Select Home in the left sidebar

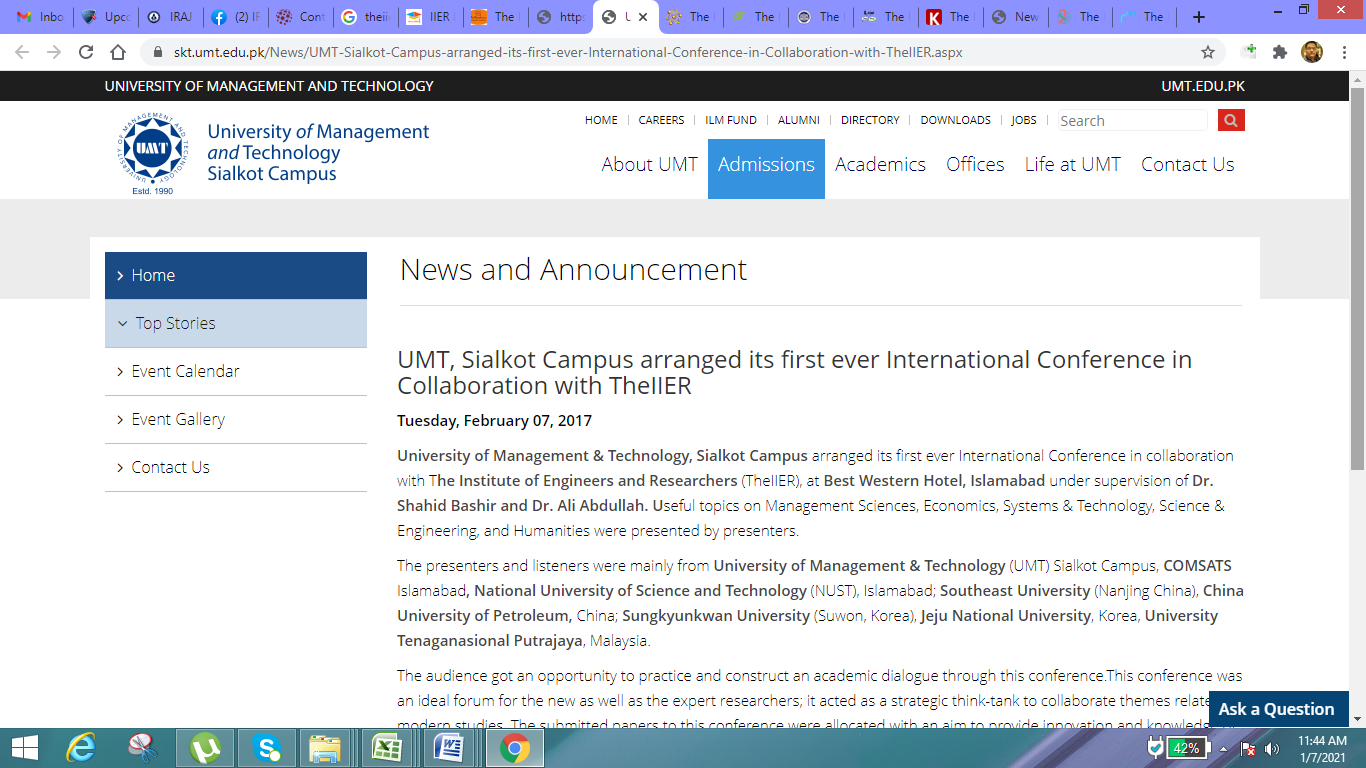click(x=236, y=275)
